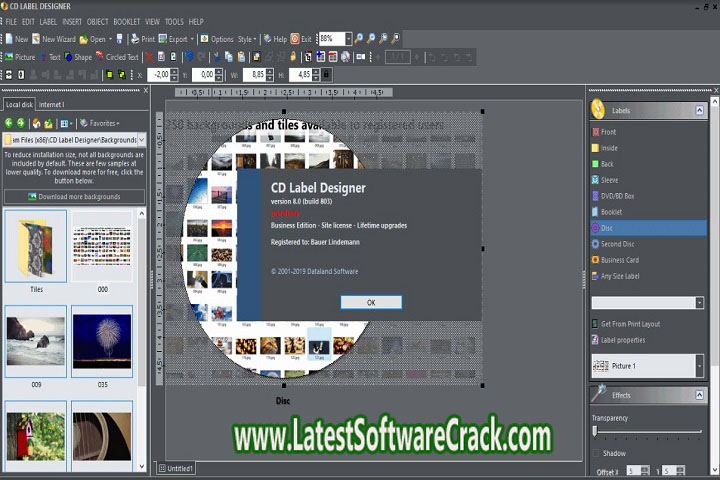
Task: Insert a Shape object
Action: (78, 57)
